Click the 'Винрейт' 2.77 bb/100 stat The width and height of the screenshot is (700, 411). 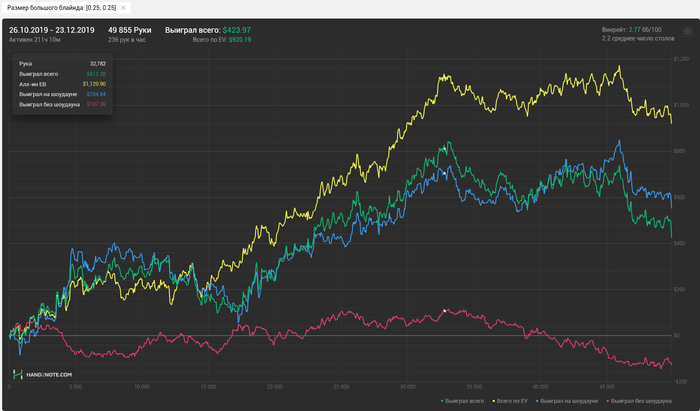(632, 29)
